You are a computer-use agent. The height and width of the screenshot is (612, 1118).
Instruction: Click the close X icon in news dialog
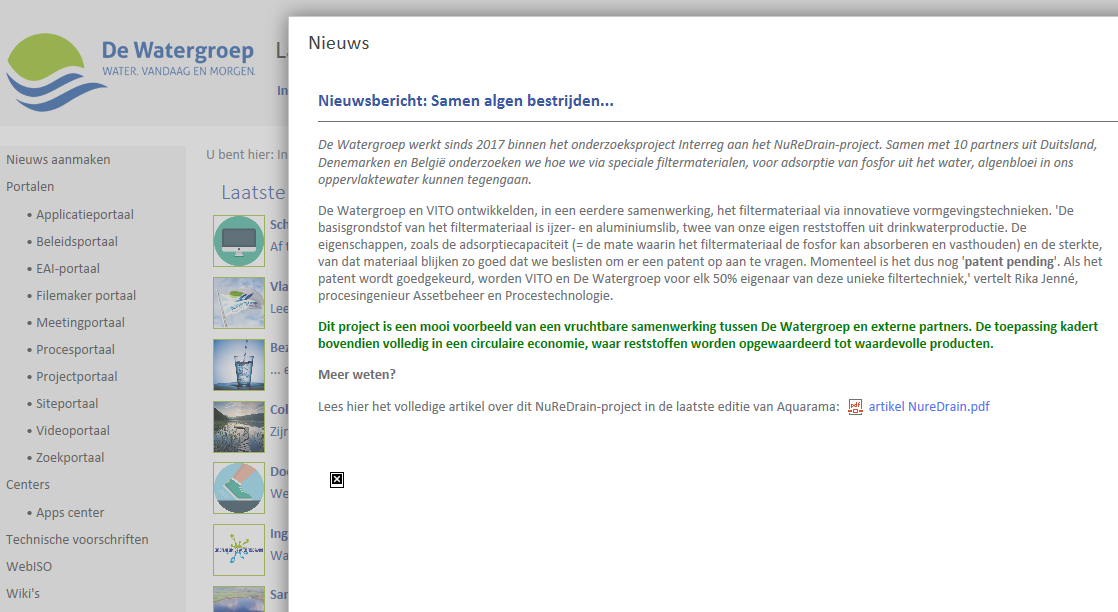coord(337,480)
